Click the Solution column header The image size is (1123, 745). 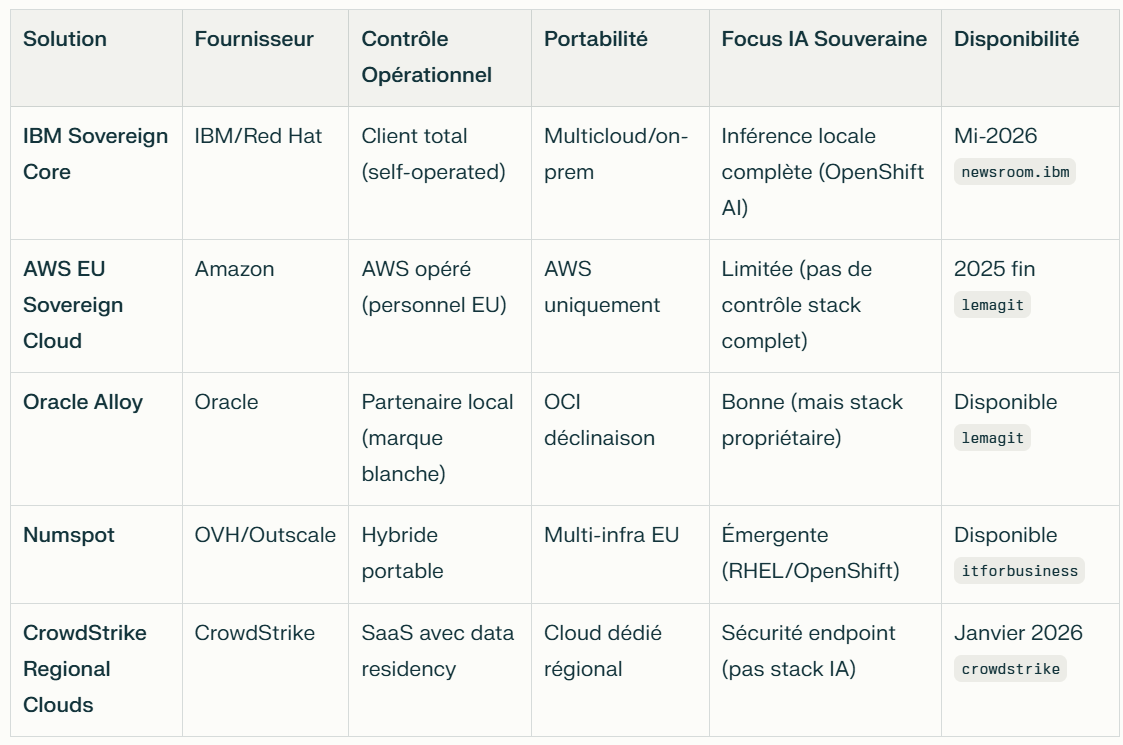point(65,39)
